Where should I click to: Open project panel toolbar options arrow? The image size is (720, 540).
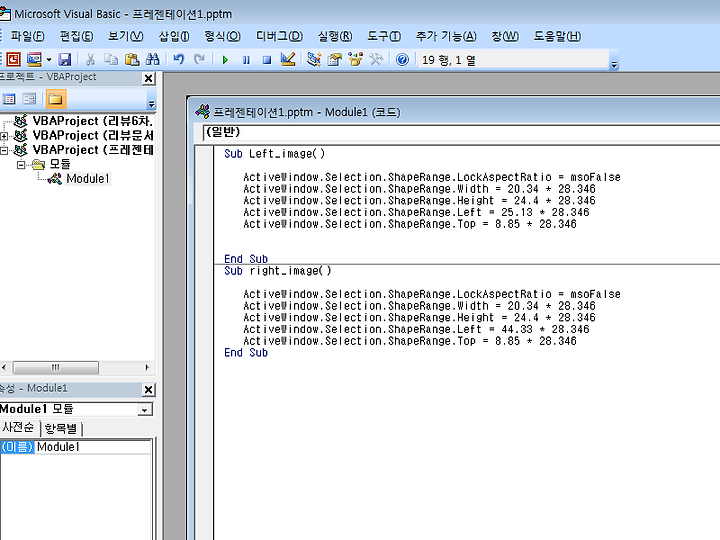[x=152, y=104]
